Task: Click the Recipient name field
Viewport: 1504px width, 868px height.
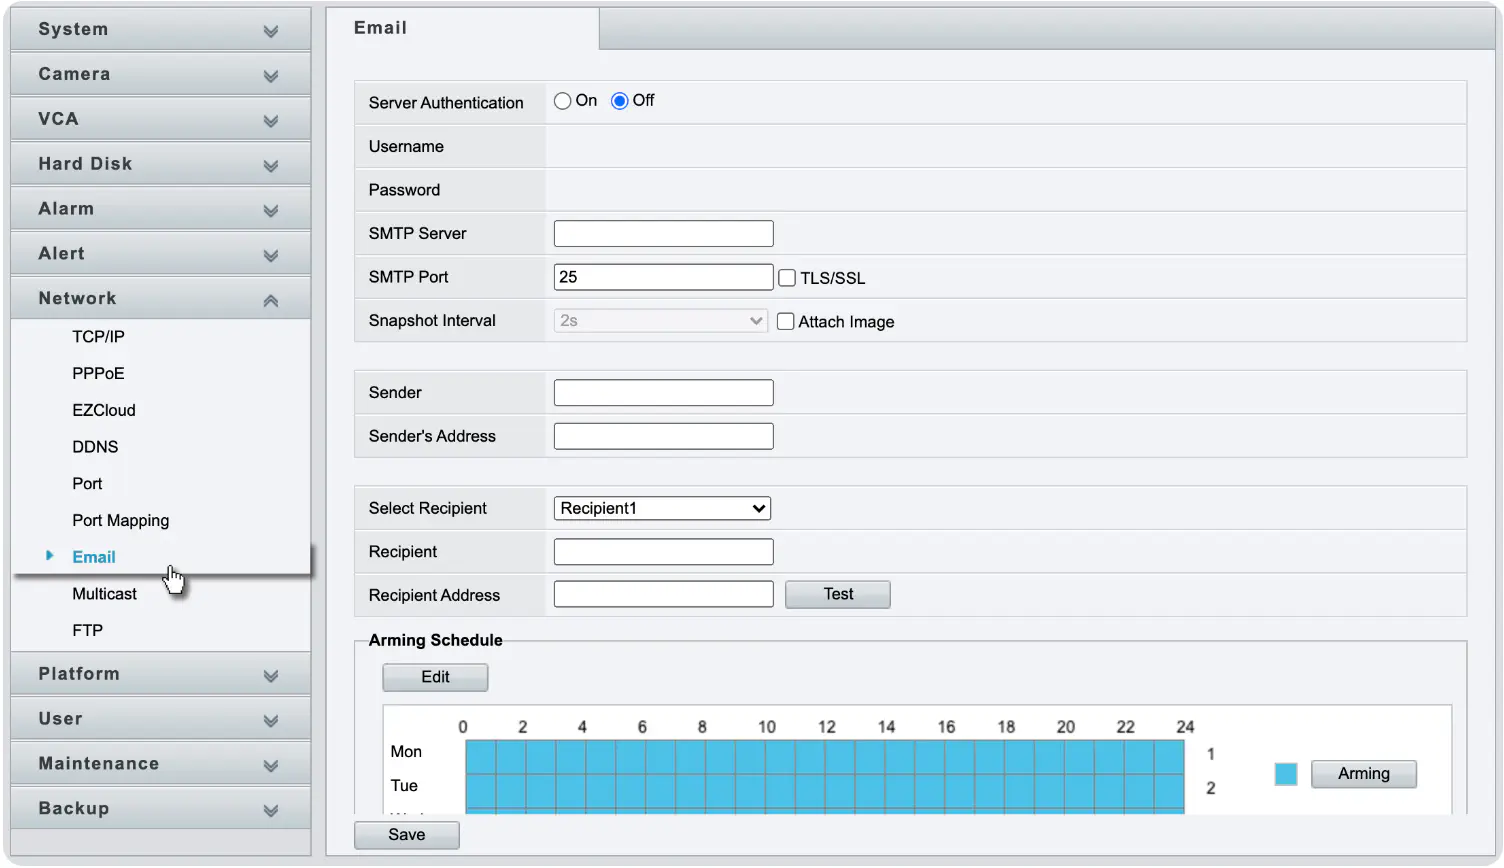Action: tap(663, 552)
